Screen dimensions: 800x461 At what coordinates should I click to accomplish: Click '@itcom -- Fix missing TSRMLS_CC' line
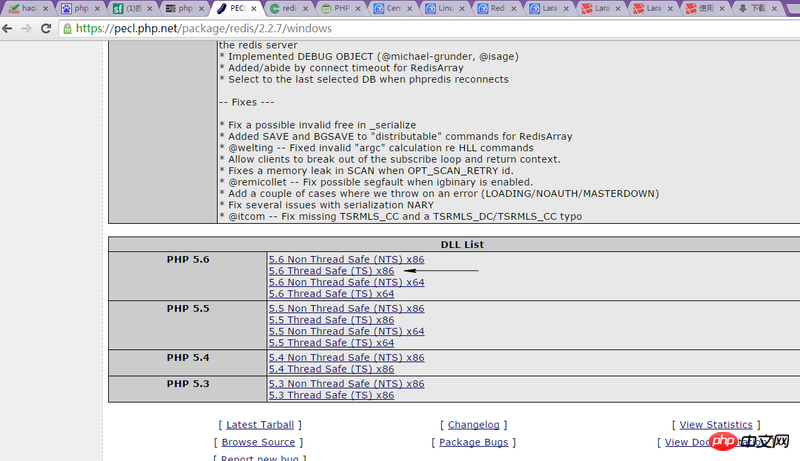[x=401, y=216]
